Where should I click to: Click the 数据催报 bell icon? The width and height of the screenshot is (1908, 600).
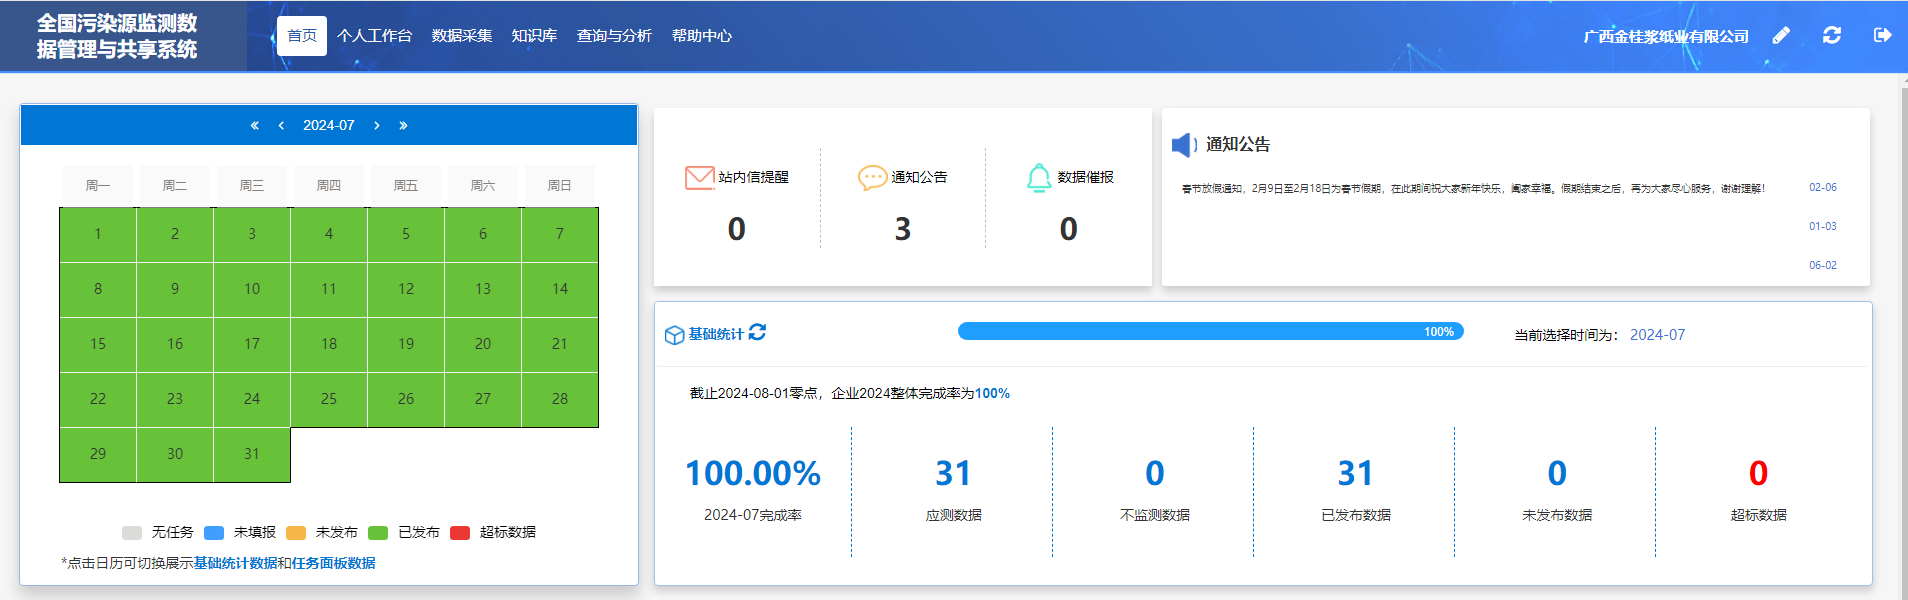point(1039,177)
